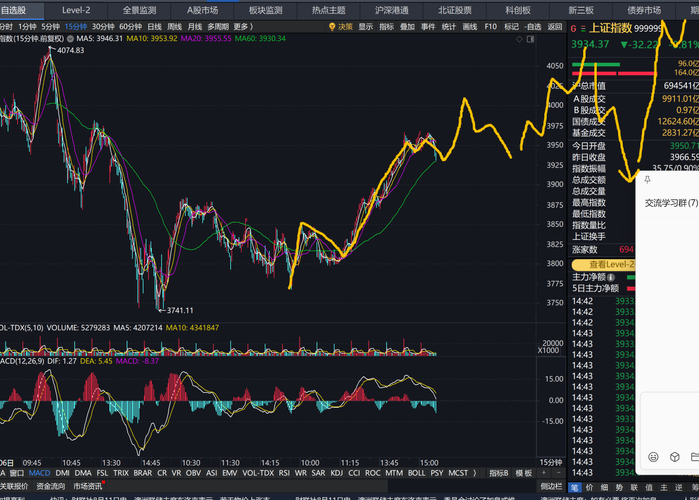This screenshot has width=699, height=500.
Task: Click the 决策 lightbulb icon
Action: click(x=332, y=27)
